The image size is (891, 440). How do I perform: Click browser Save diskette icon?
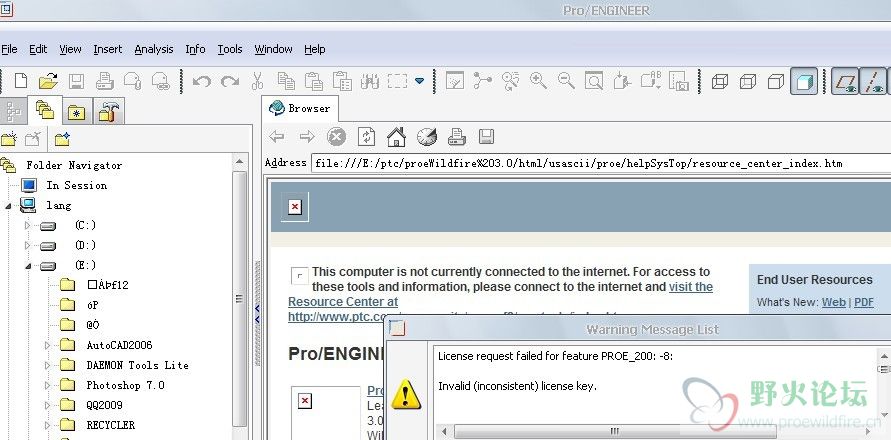(x=486, y=136)
